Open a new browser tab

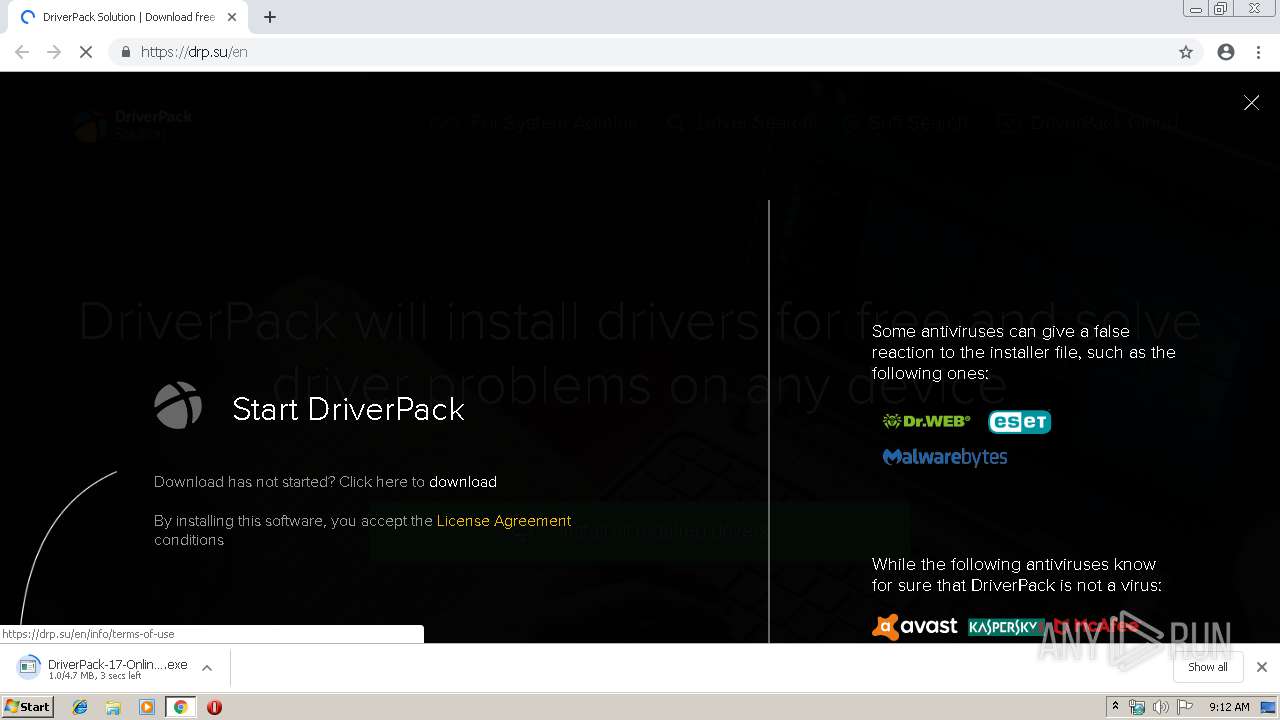click(270, 17)
